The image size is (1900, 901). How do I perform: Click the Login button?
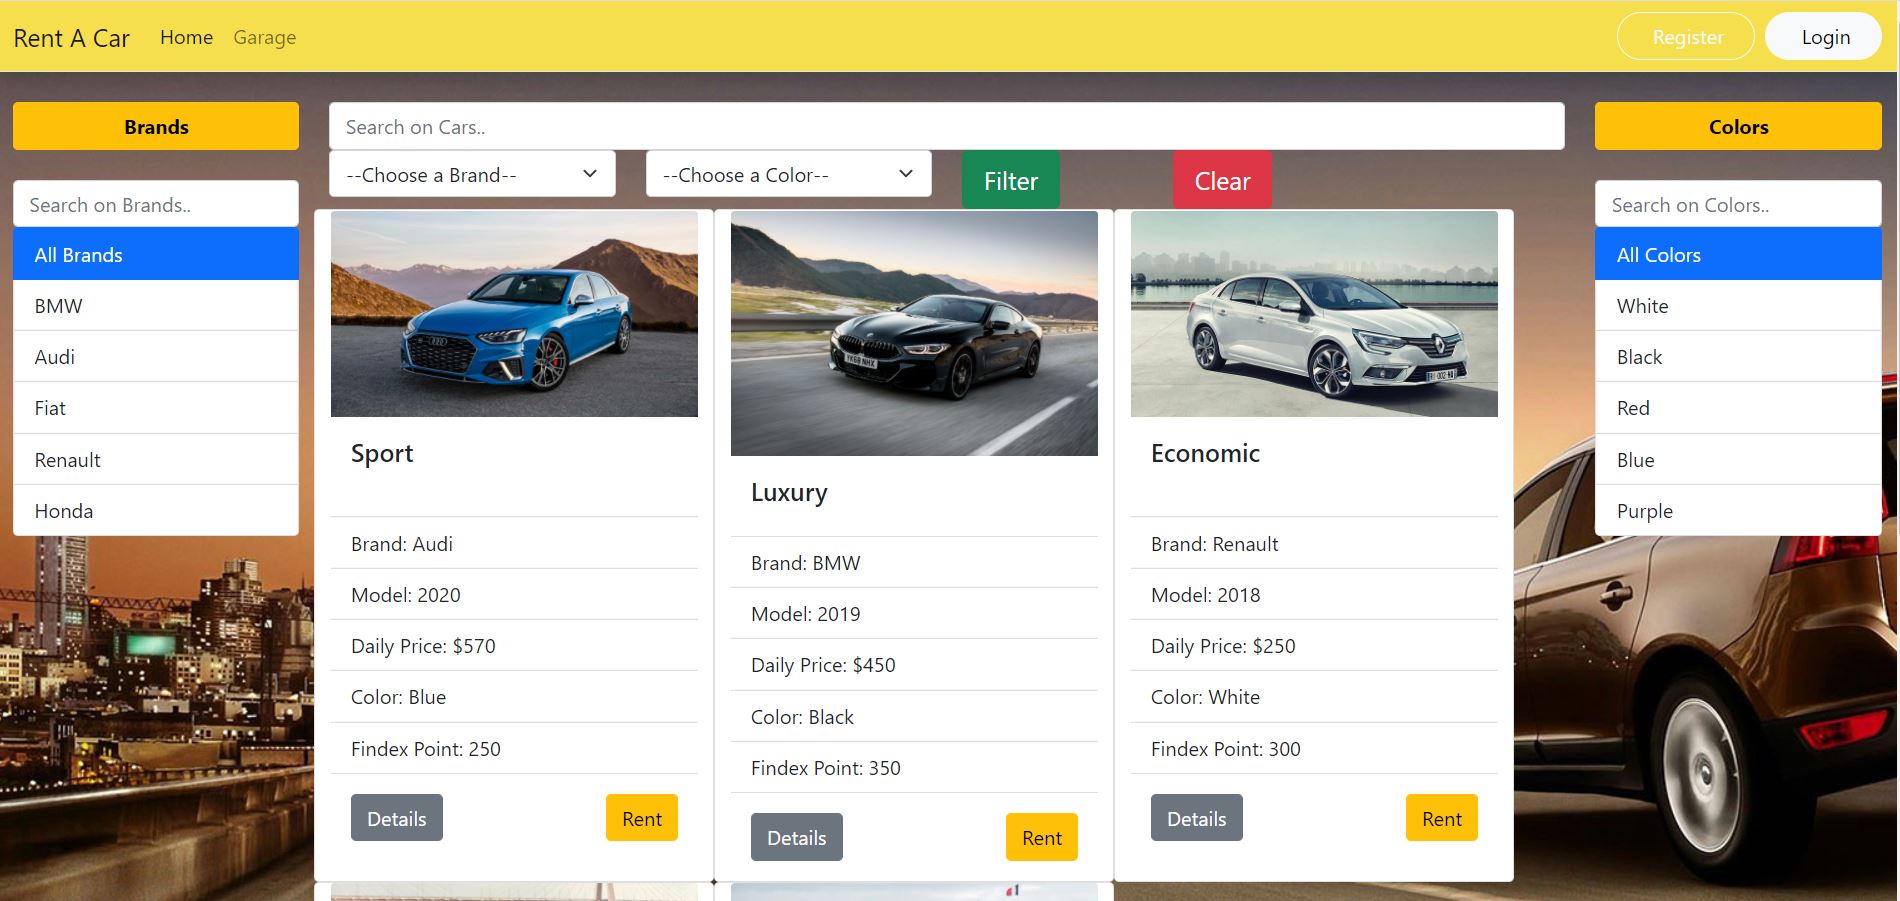pyautogui.click(x=1823, y=37)
